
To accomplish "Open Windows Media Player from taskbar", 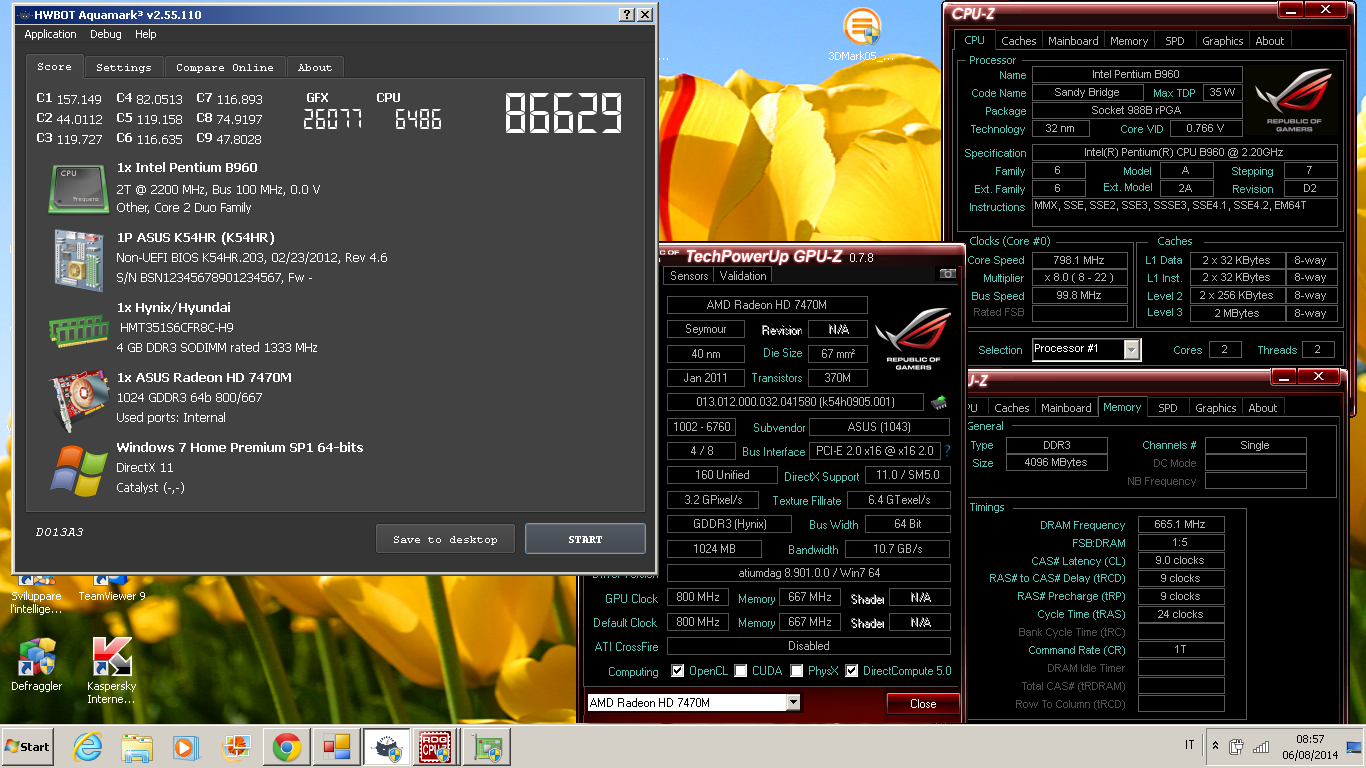I will tap(186, 747).
